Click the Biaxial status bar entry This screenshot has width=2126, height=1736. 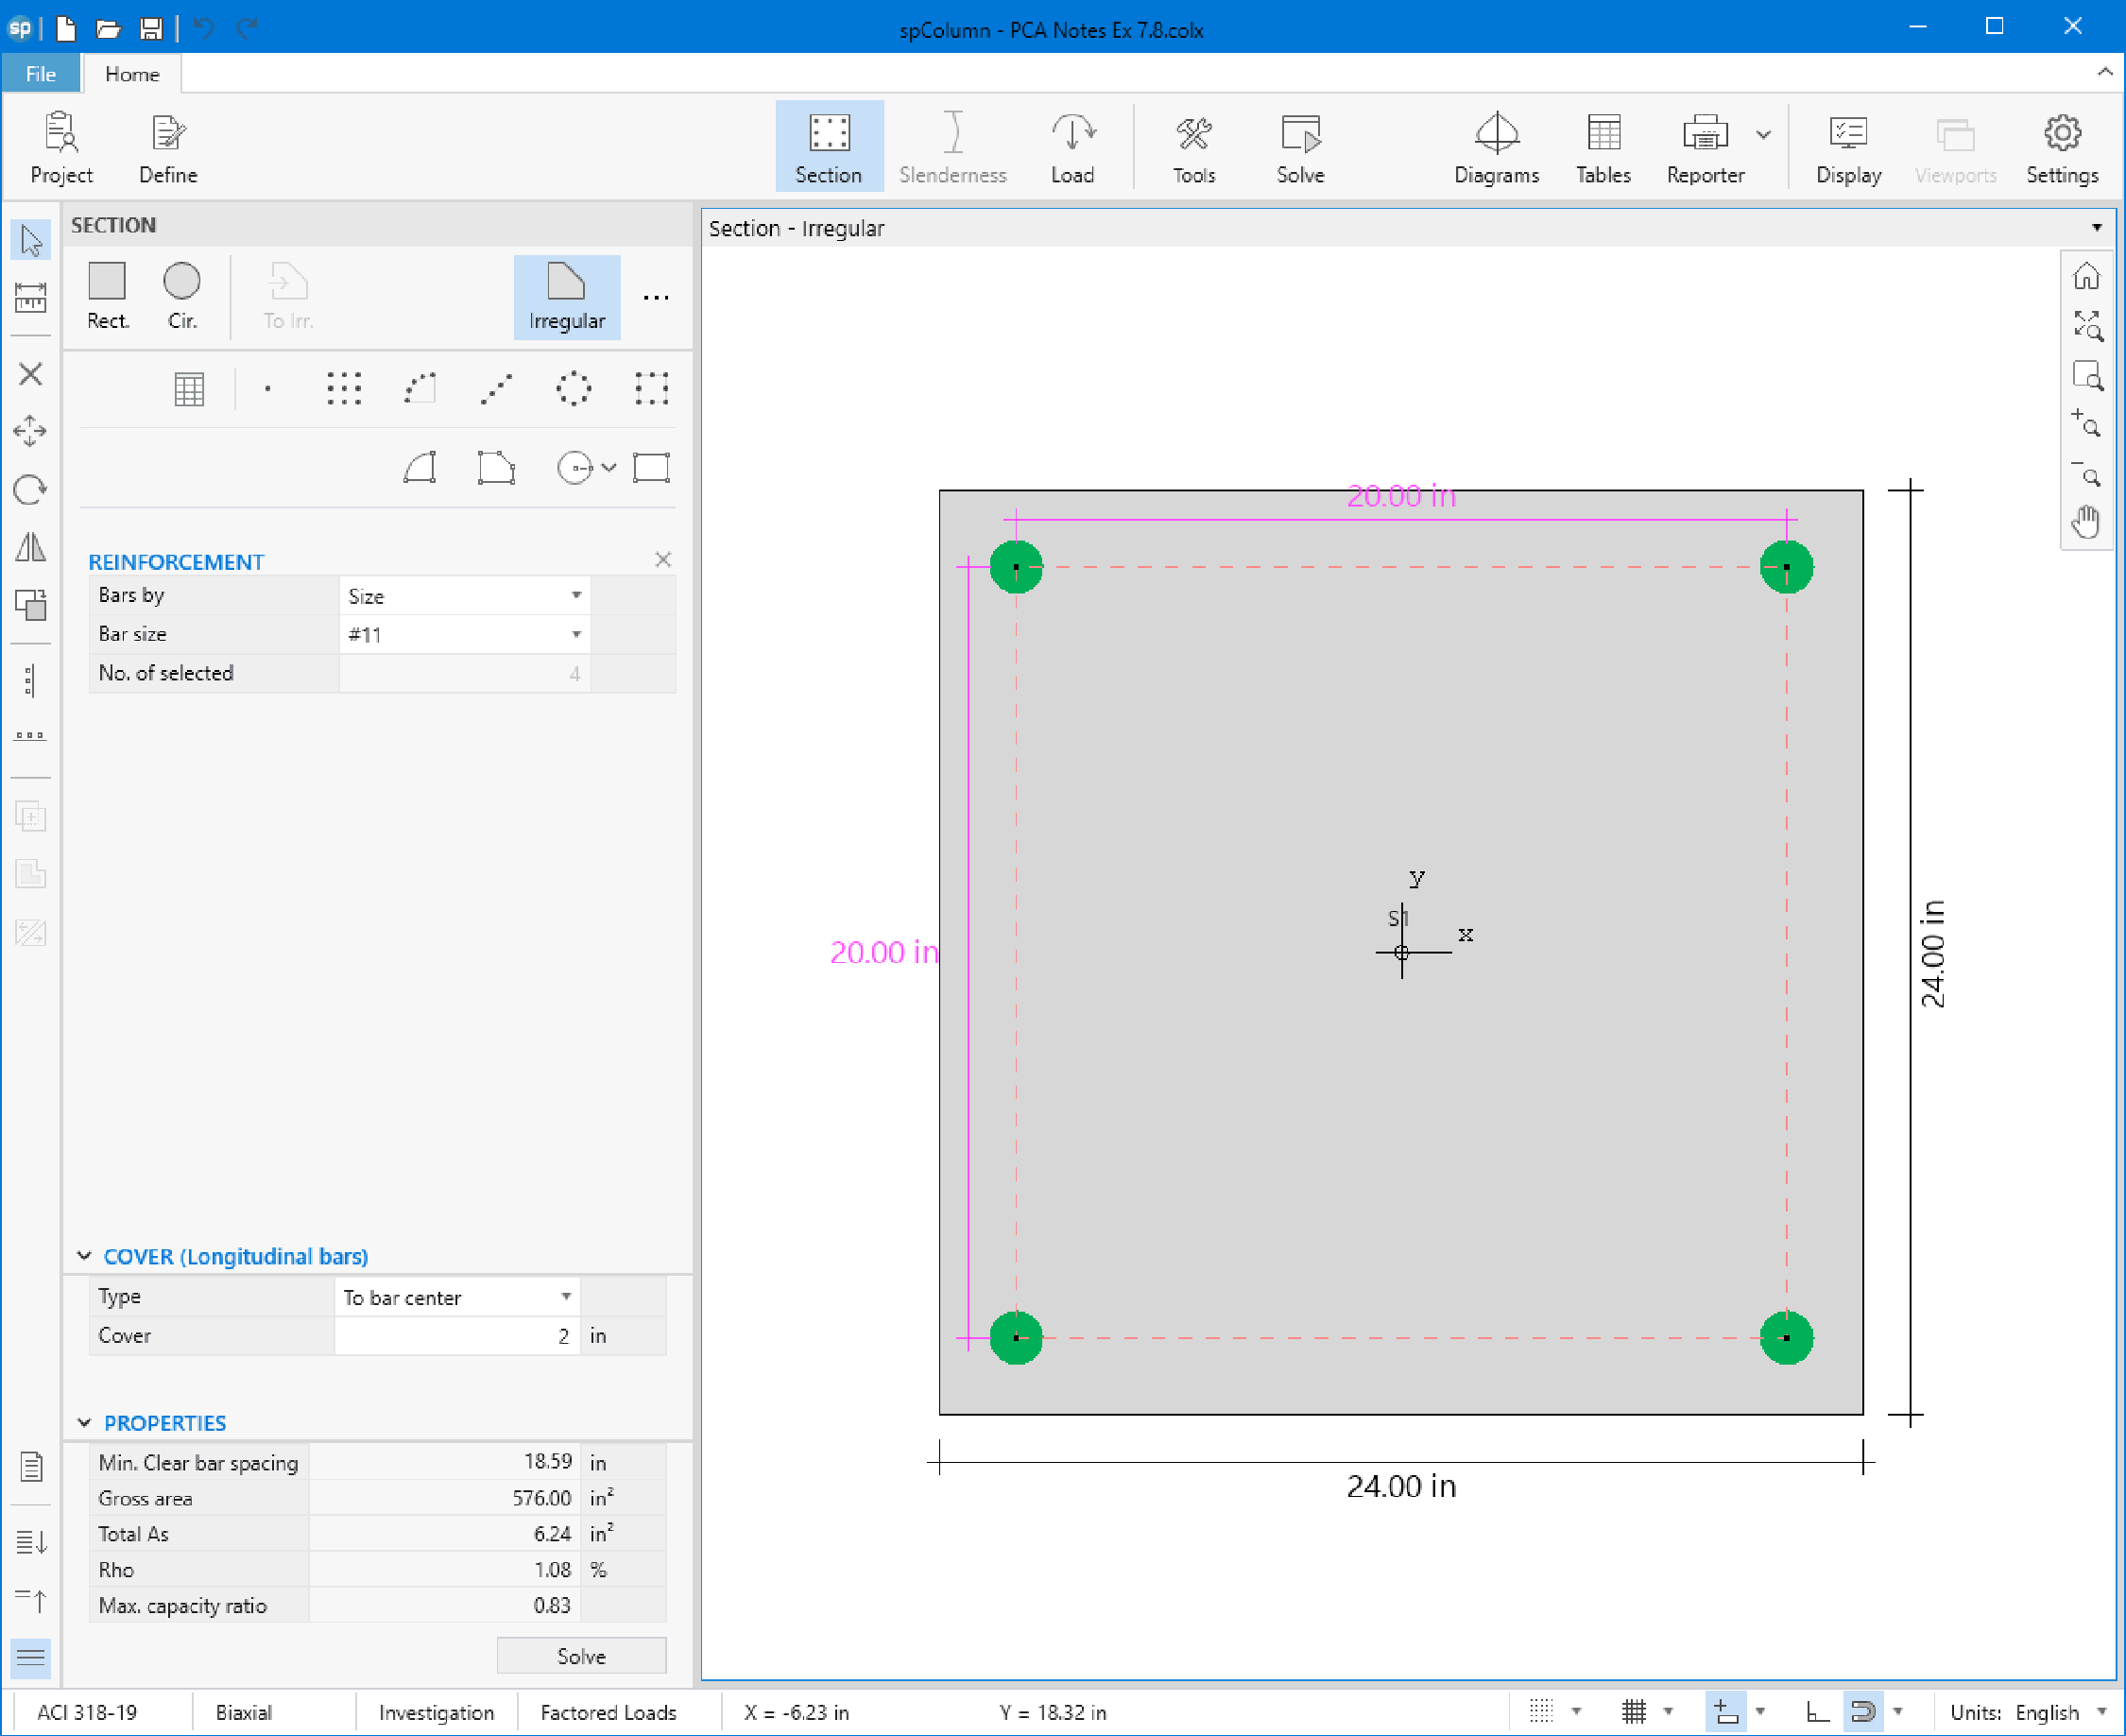[244, 1712]
